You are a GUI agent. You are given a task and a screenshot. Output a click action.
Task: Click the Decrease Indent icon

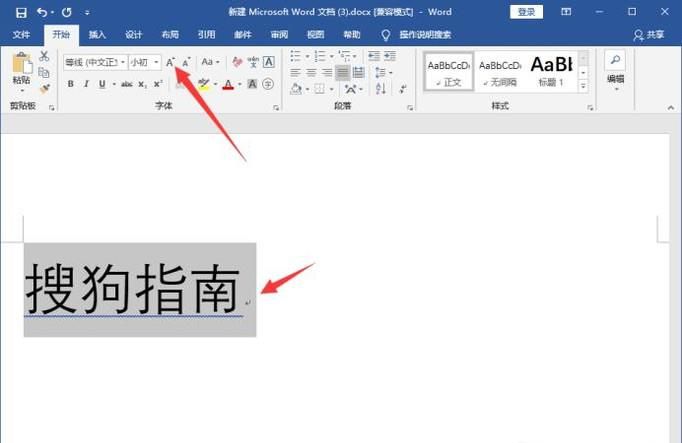point(374,56)
